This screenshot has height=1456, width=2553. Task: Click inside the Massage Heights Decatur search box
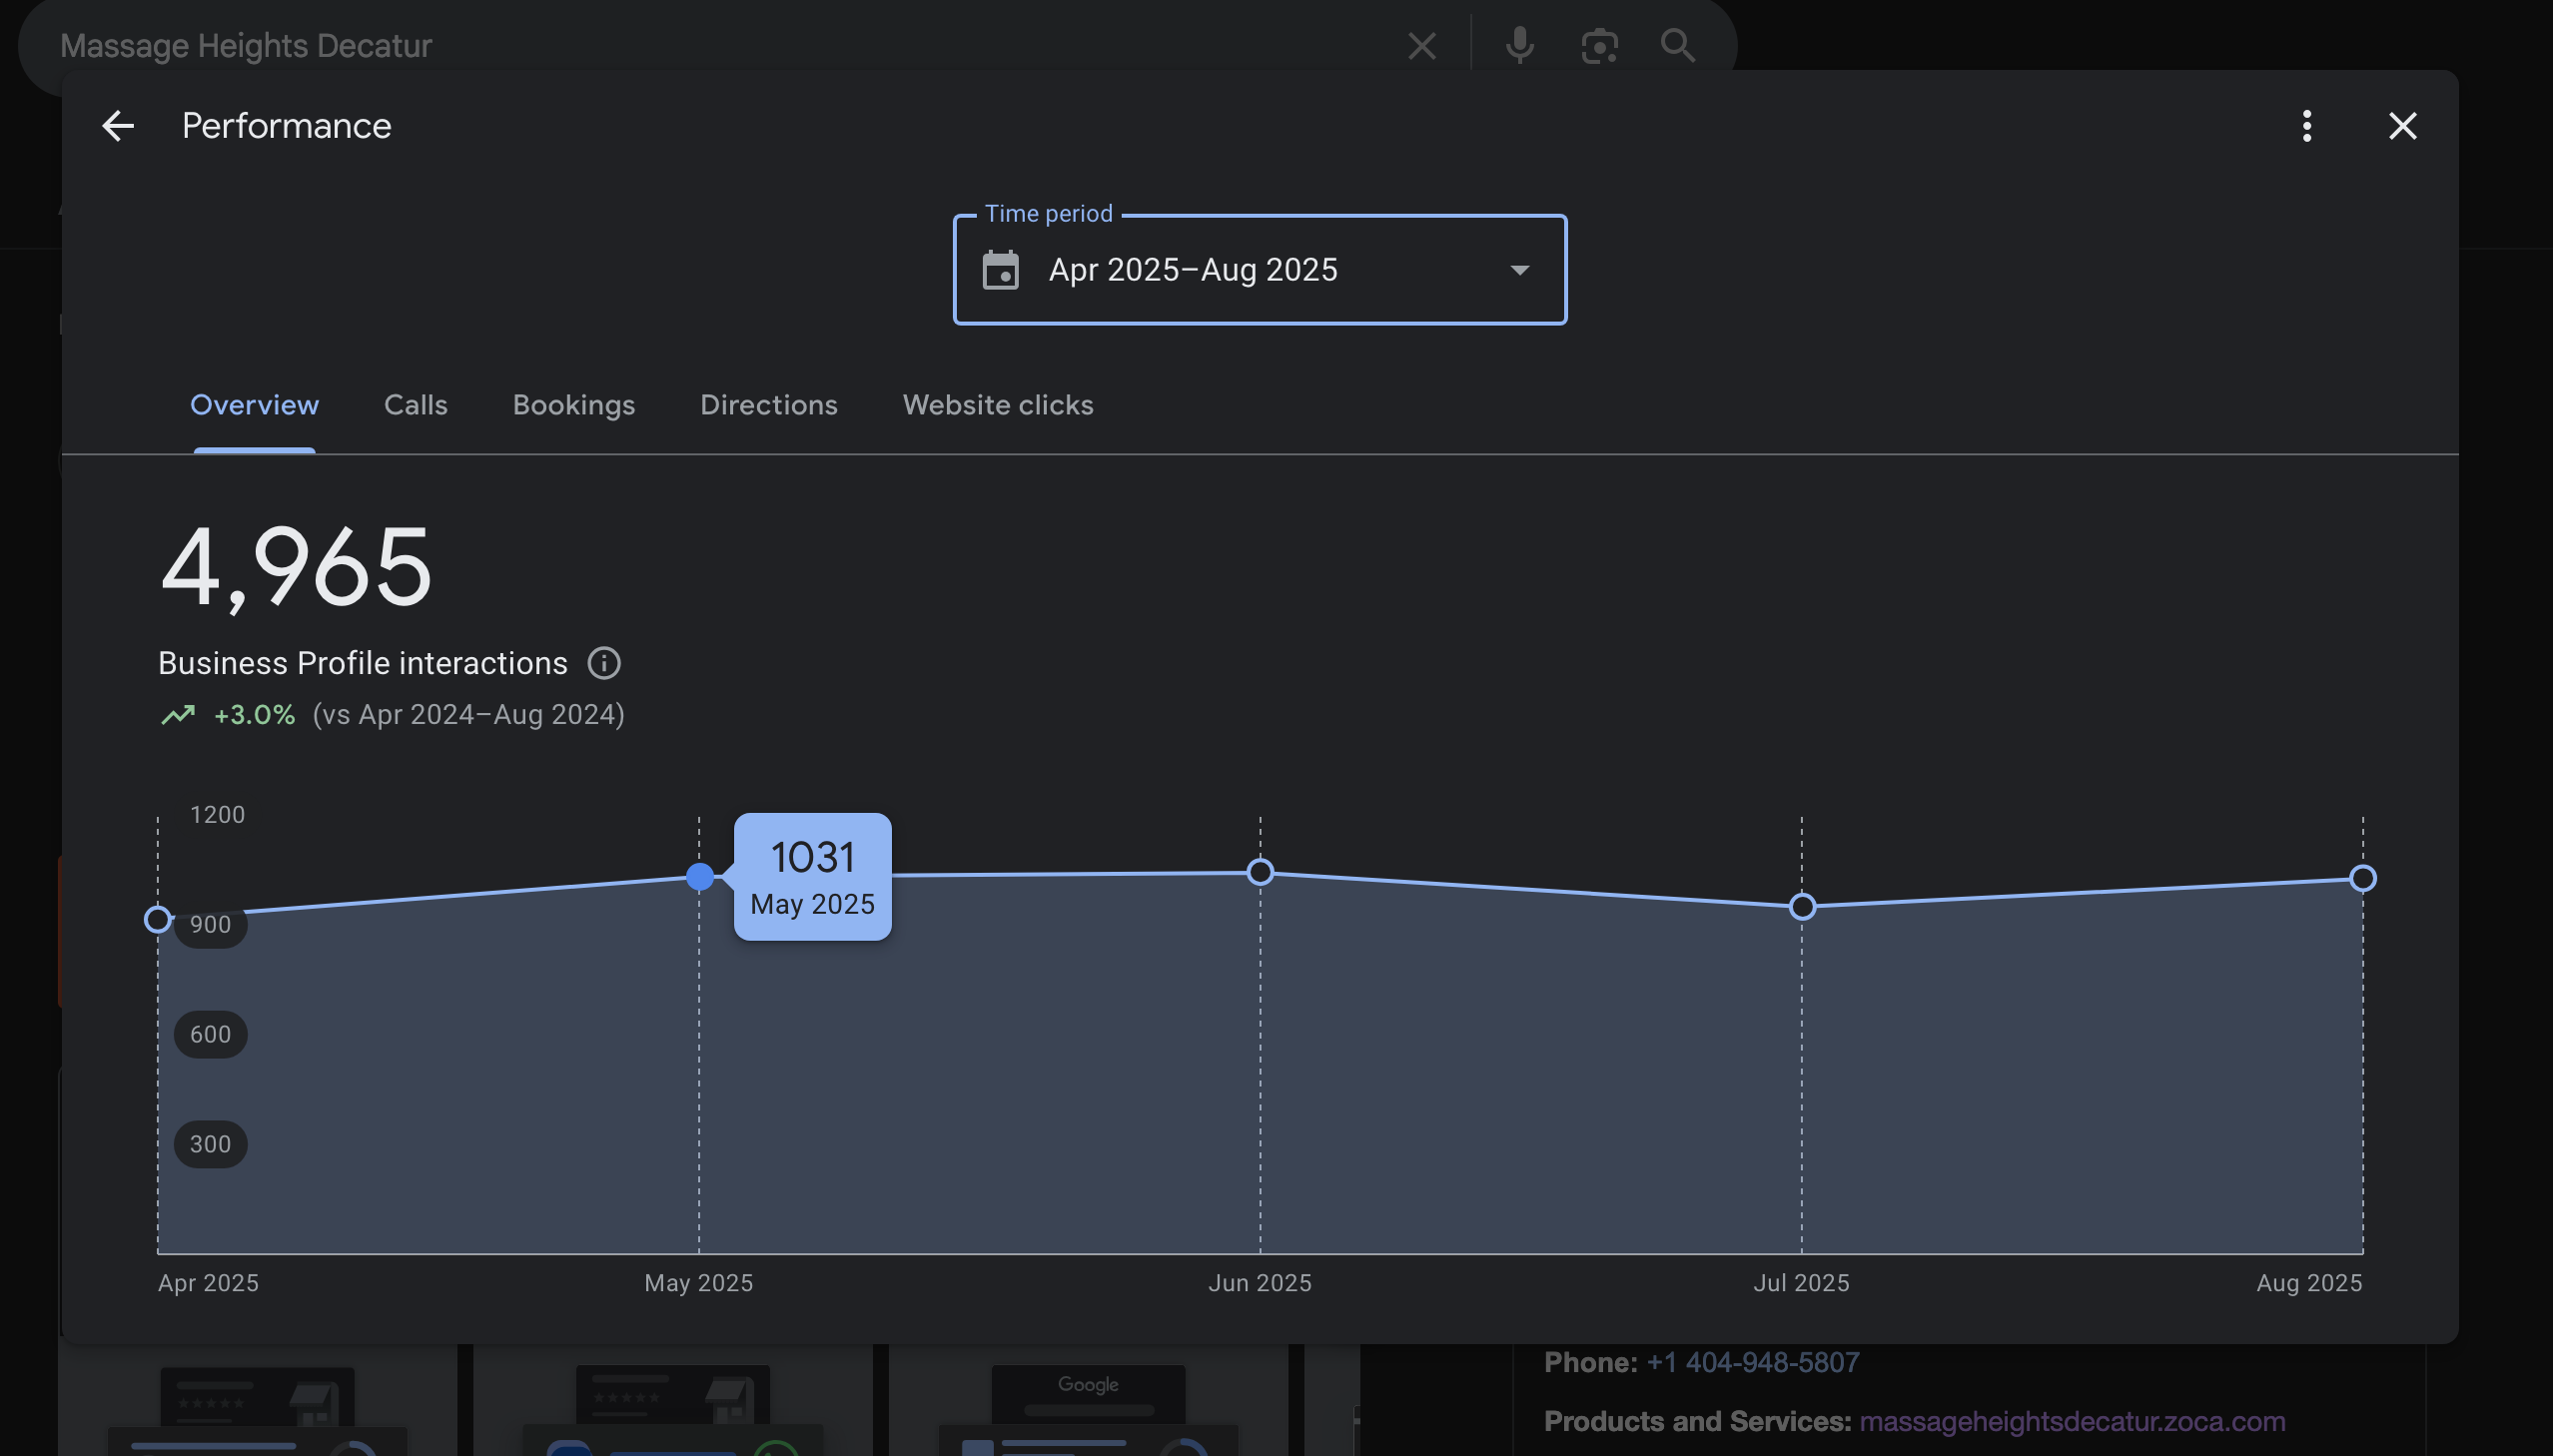click(700, 46)
